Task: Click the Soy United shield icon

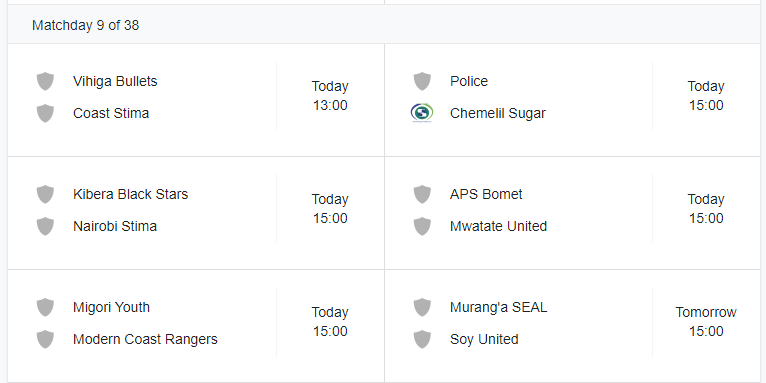Action: coord(422,340)
